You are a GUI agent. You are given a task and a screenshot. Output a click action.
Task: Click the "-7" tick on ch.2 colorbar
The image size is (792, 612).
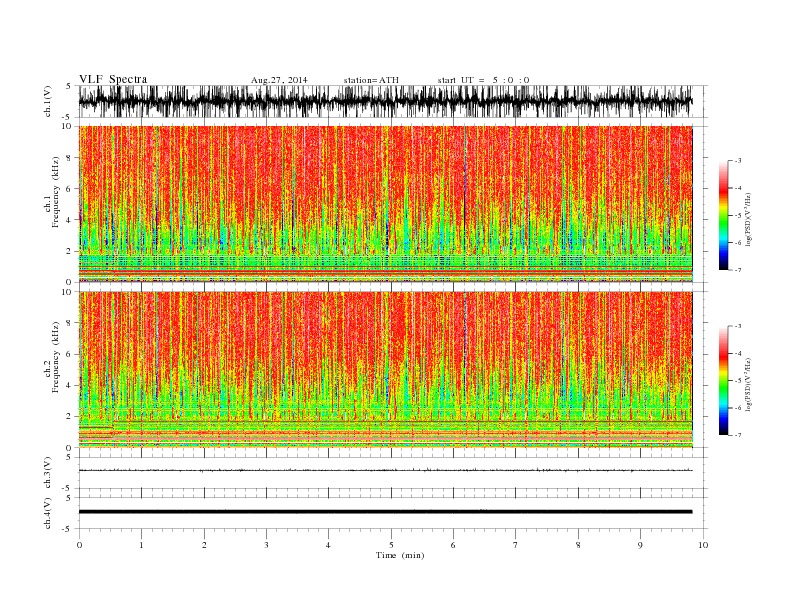(x=738, y=435)
